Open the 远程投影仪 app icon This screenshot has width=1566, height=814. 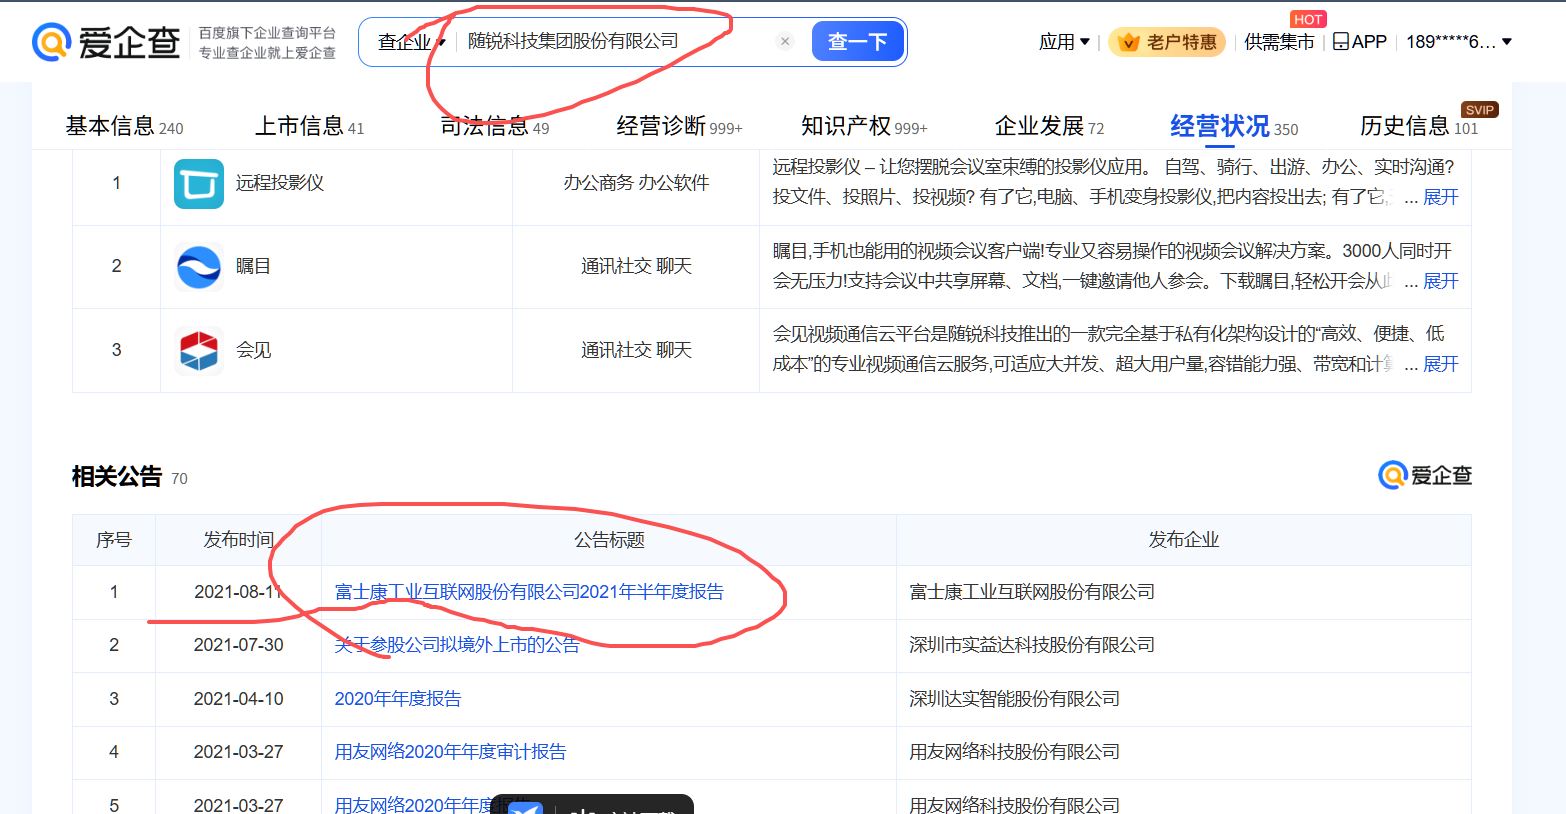(x=198, y=183)
